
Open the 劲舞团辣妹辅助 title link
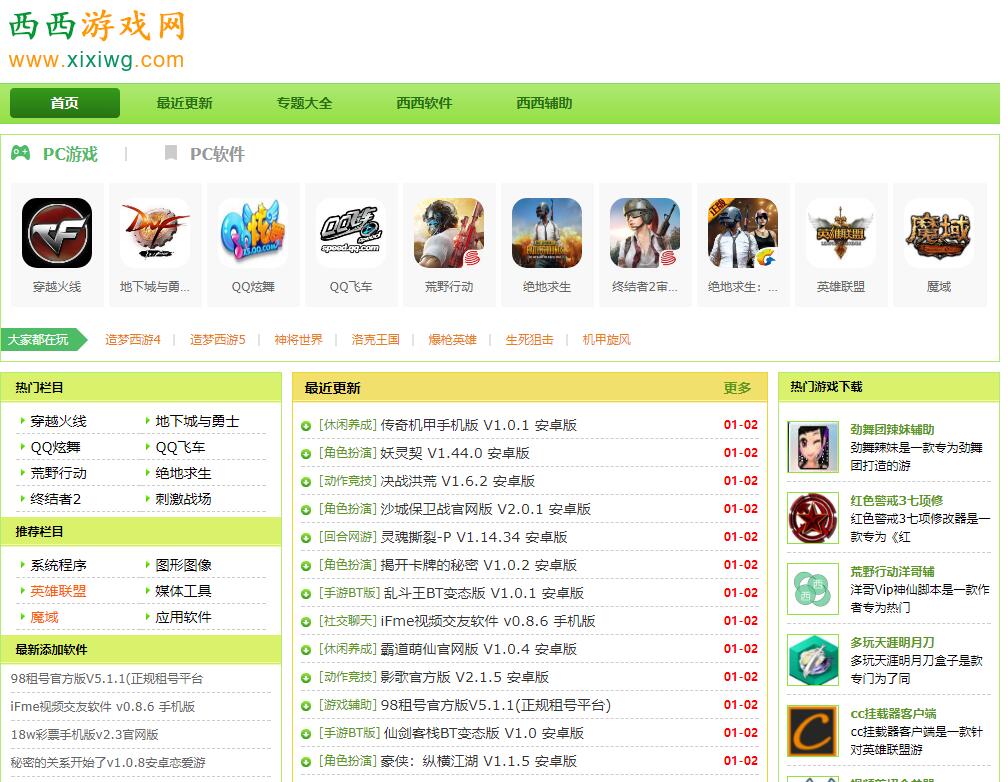892,430
